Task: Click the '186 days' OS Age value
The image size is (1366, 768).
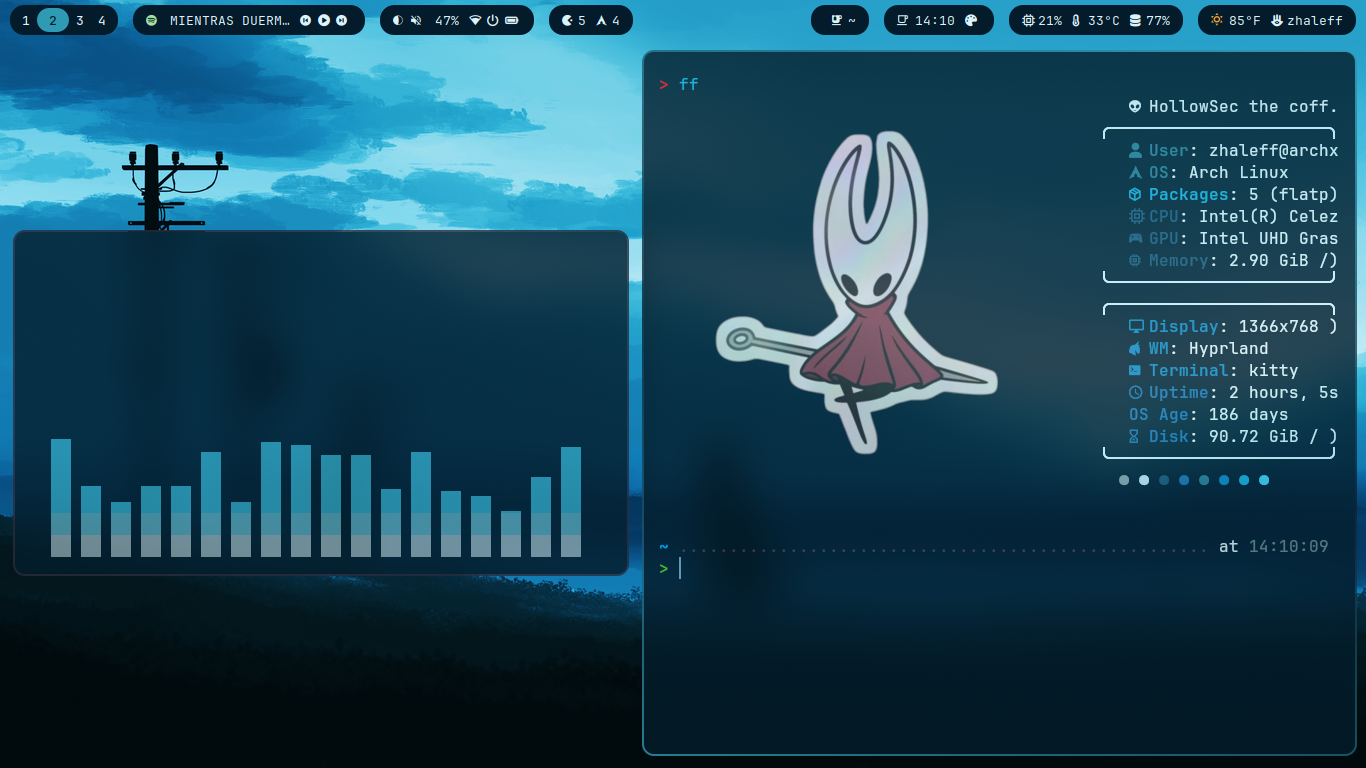Action: tap(1248, 414)
